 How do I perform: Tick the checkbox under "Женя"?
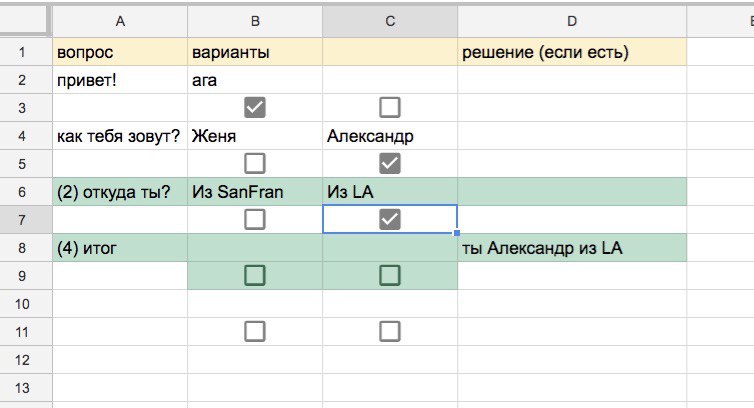[x=255, y=163]
